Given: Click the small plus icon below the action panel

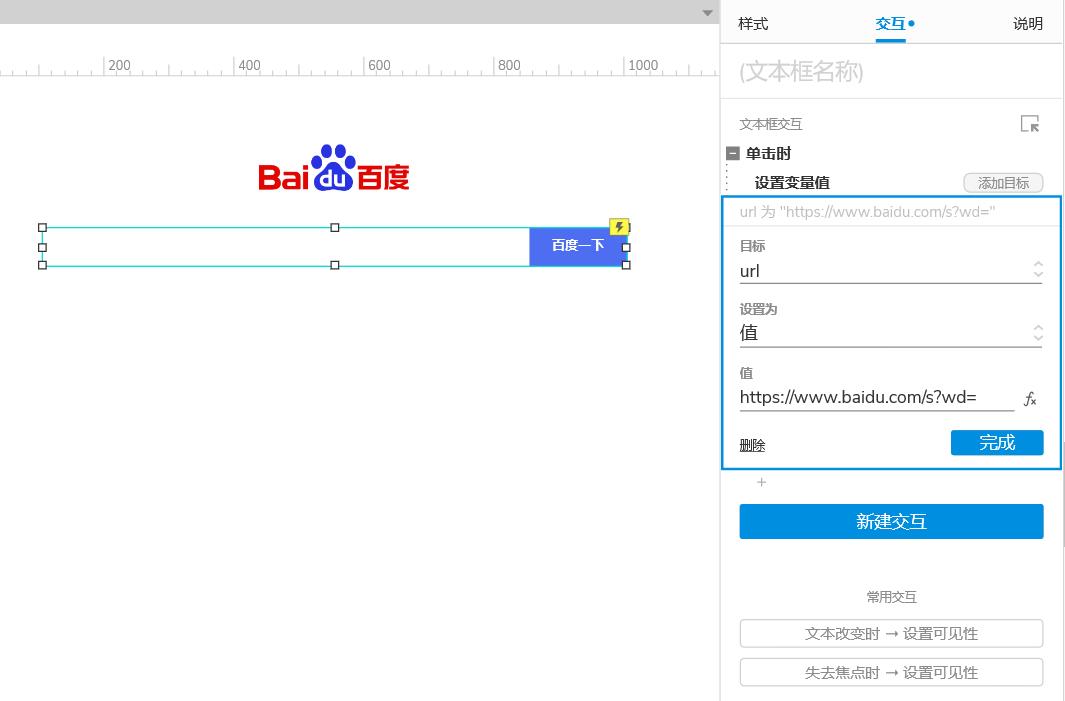Looking at the screenshot, I should [x=761, y=482].
